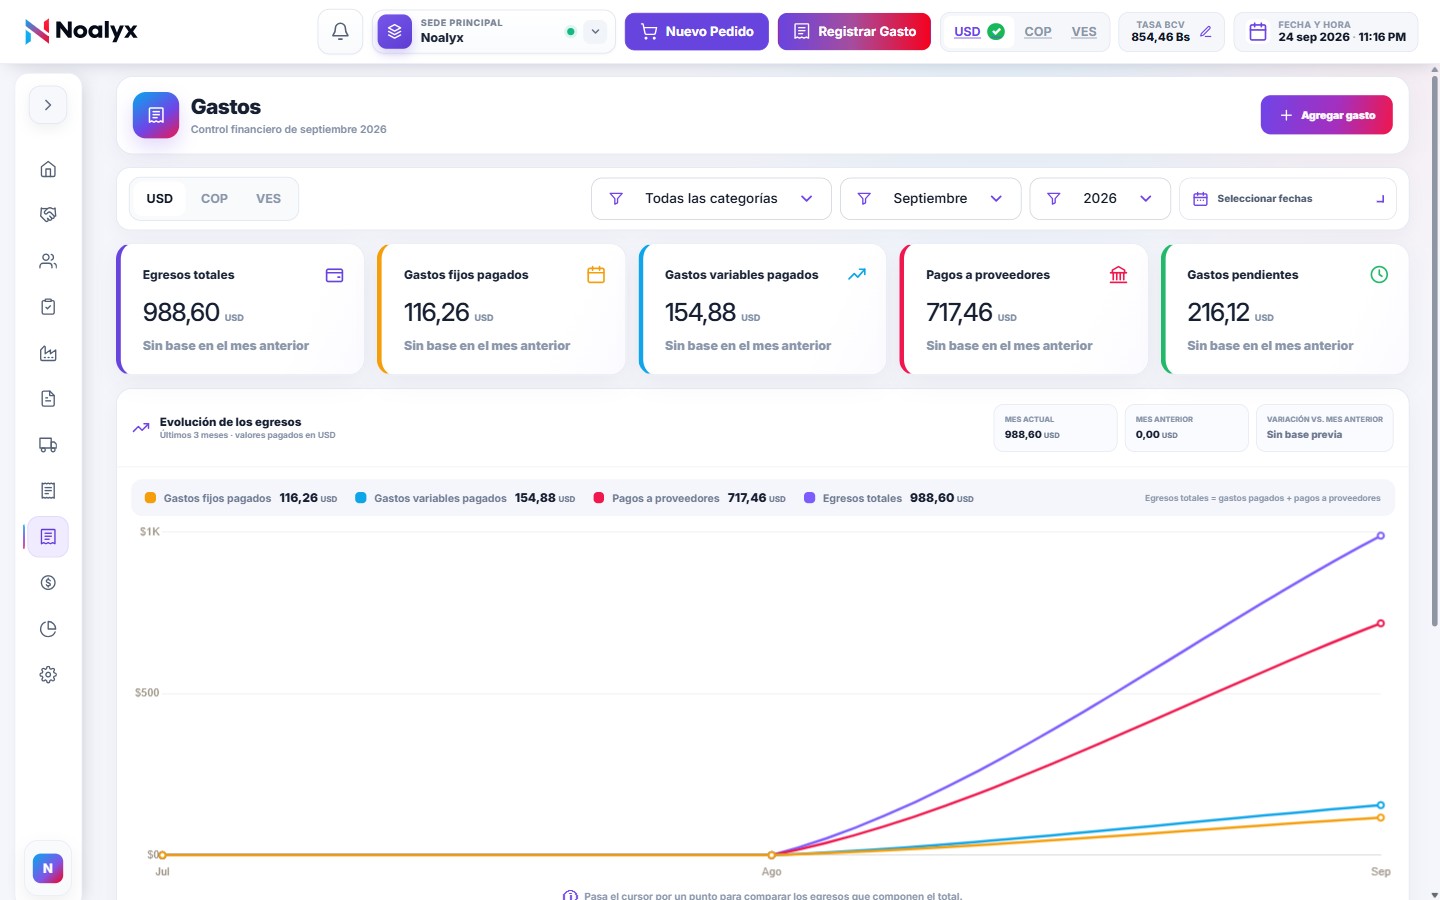Edit the Tasa BCV with pencil icon
This screenshot has width=1440, height=900.
tap(1206, 32)
